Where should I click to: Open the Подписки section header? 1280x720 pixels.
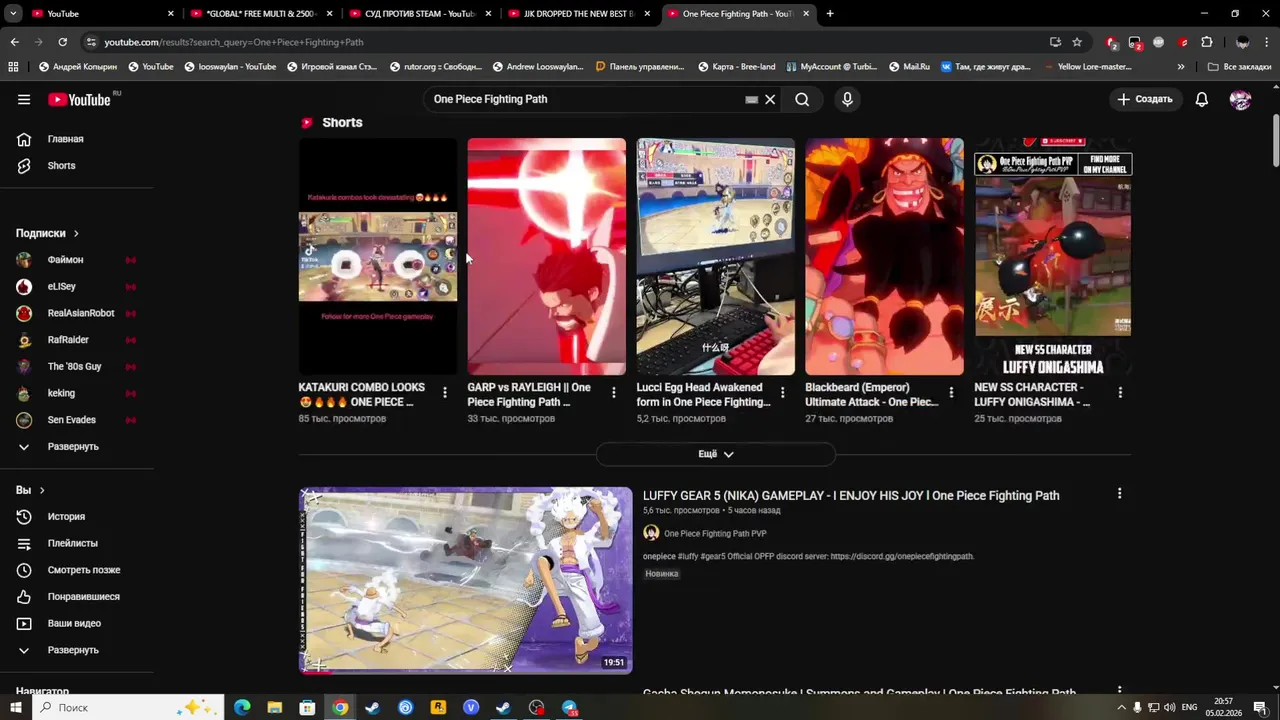(47, 233)
